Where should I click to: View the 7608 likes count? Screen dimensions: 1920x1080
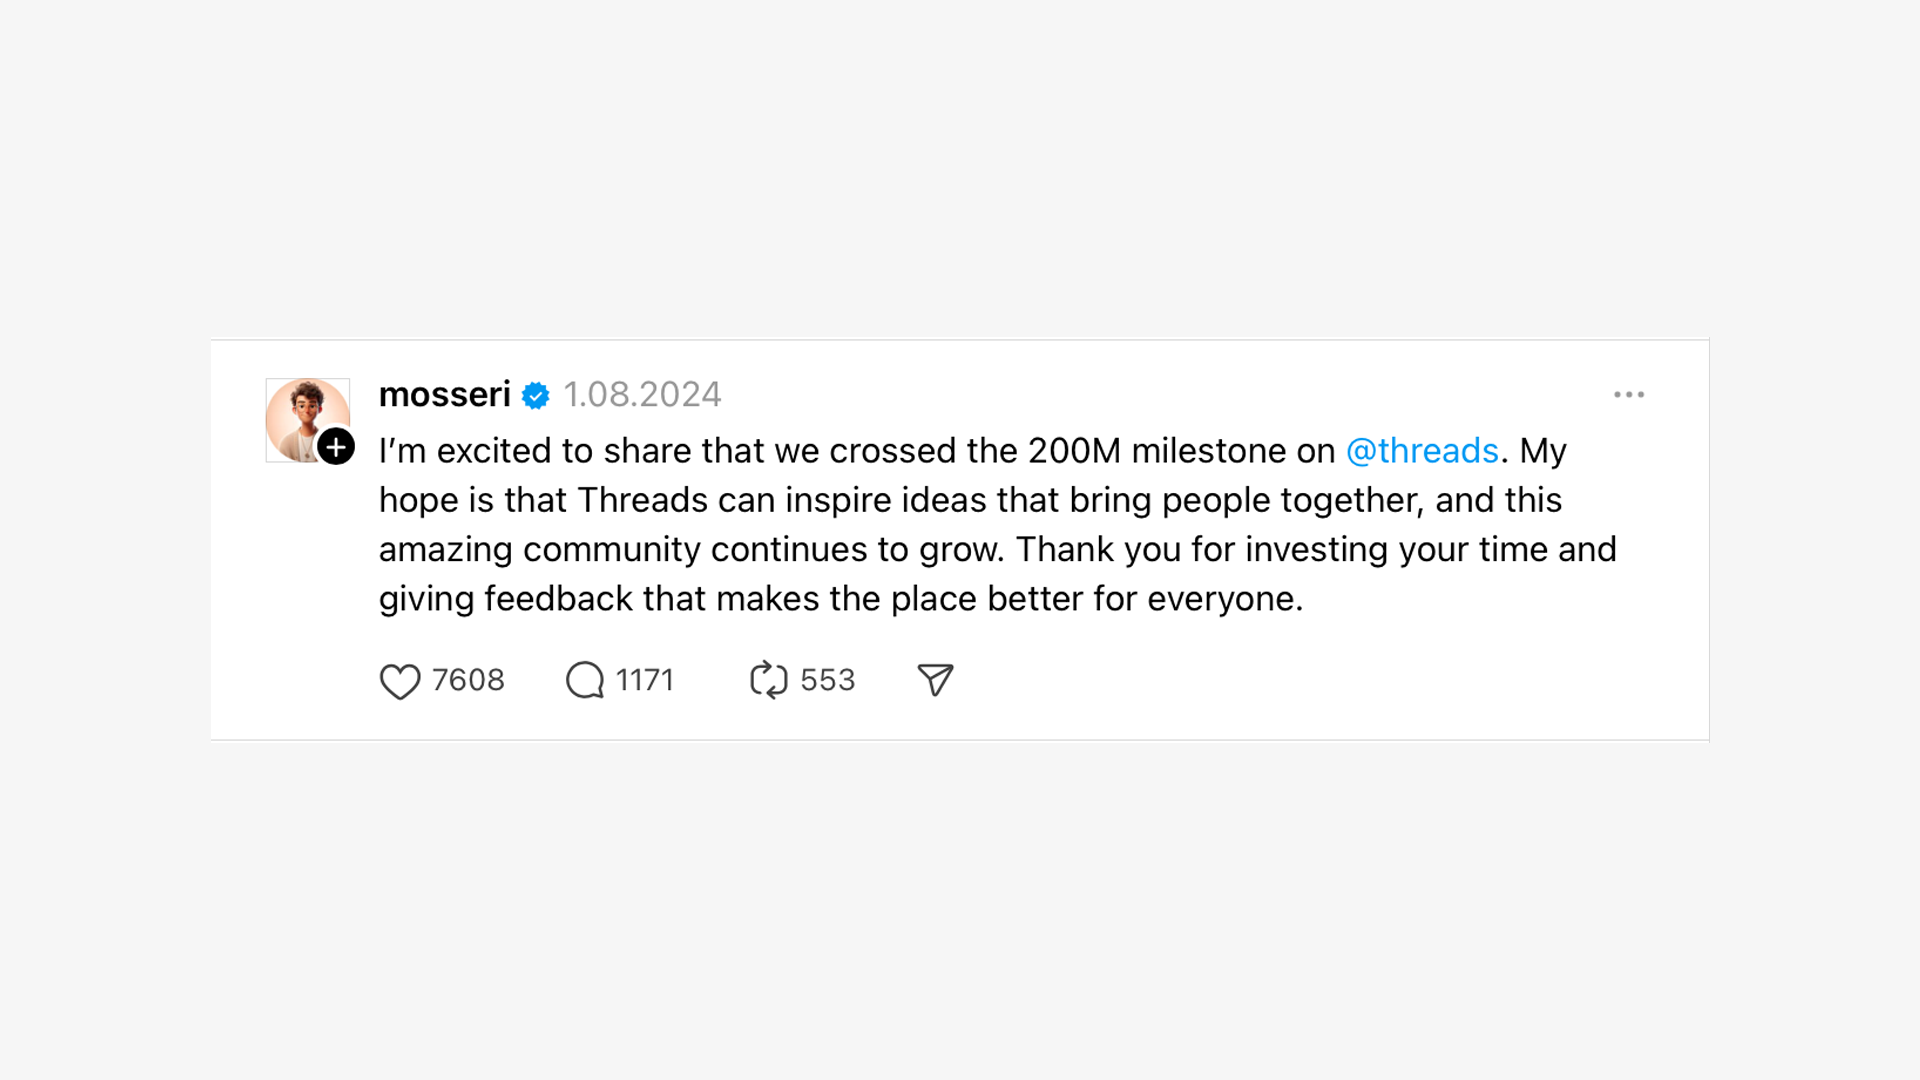point(468,680)
